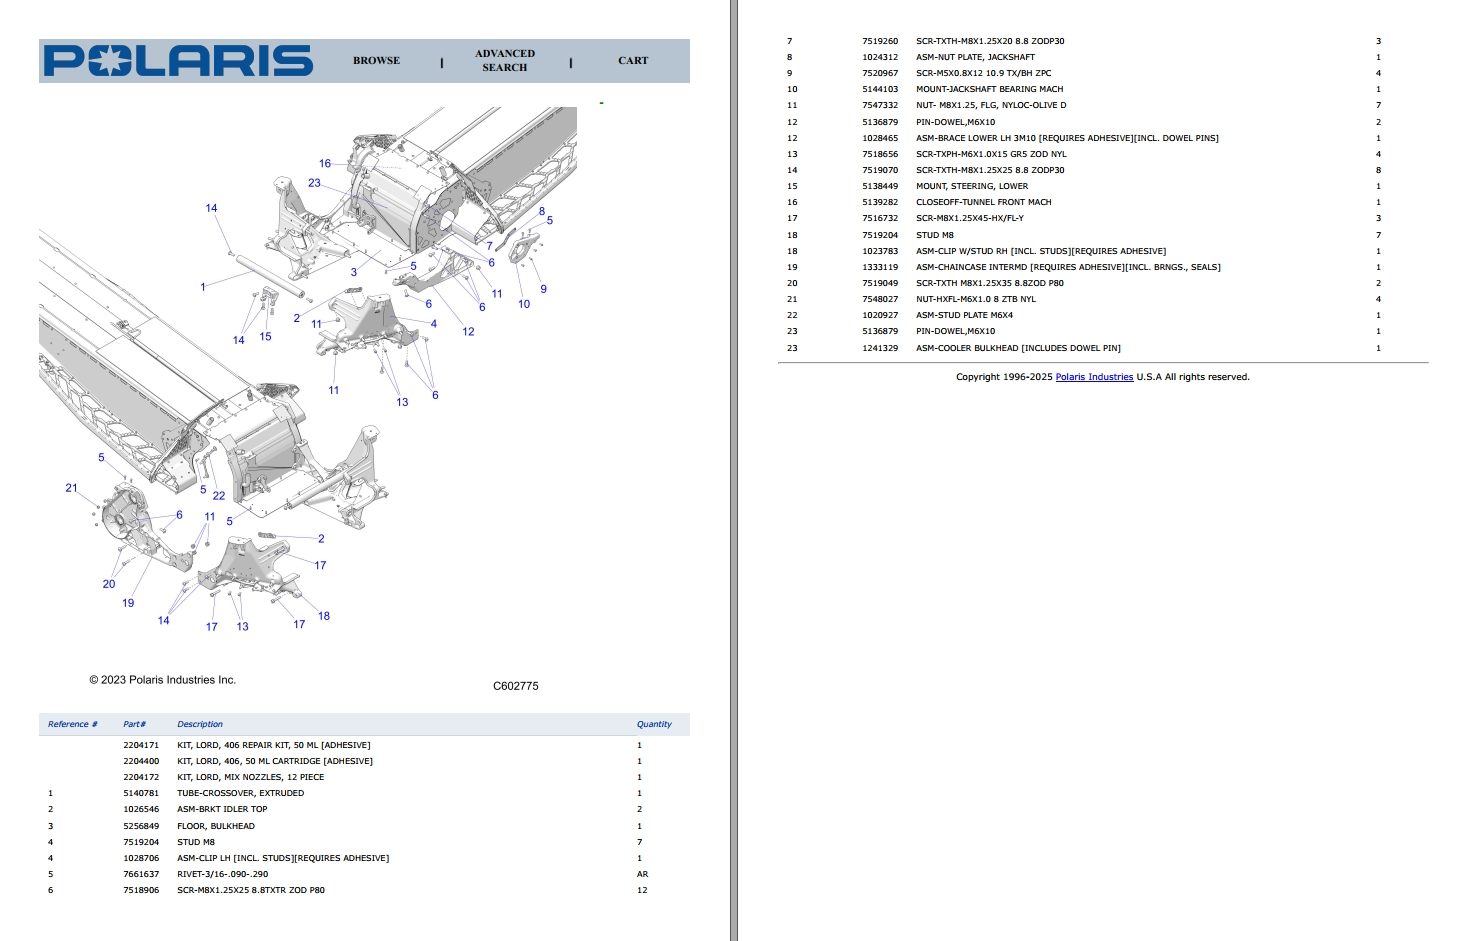This screenshot has height=941, width=1466.
Task: Go to ADVANCED SEARCH
Action: coord(505,61)
